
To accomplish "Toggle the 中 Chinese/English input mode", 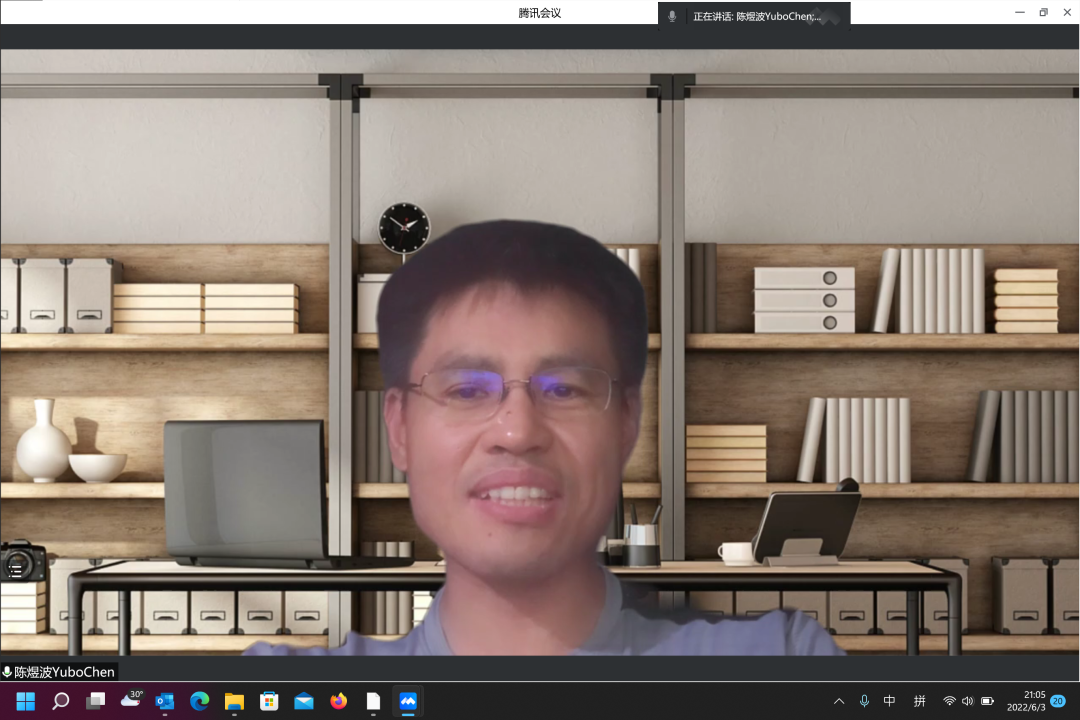I will (890, 701).
